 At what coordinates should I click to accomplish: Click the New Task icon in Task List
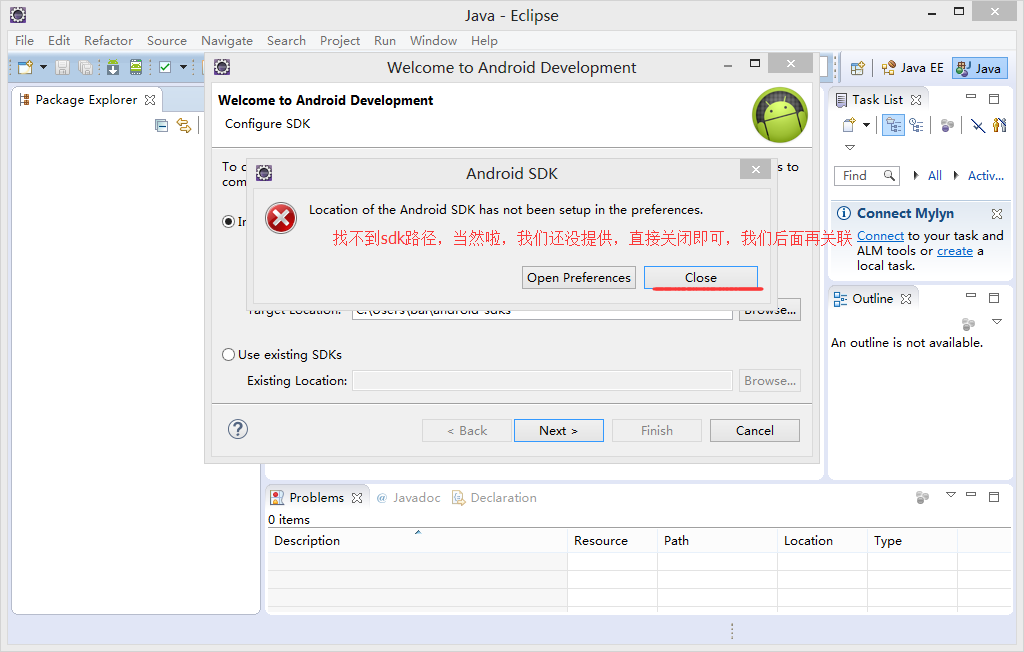coord(849,125)
